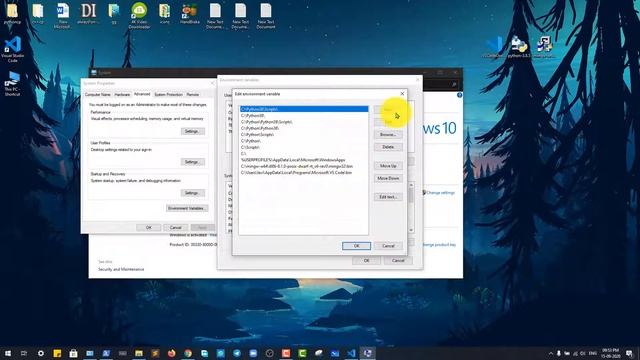Image resolution: width=640 pixels, height=360 pixels.
Task: Open File Explorer from the taskbar
Action: pos(139,353)
